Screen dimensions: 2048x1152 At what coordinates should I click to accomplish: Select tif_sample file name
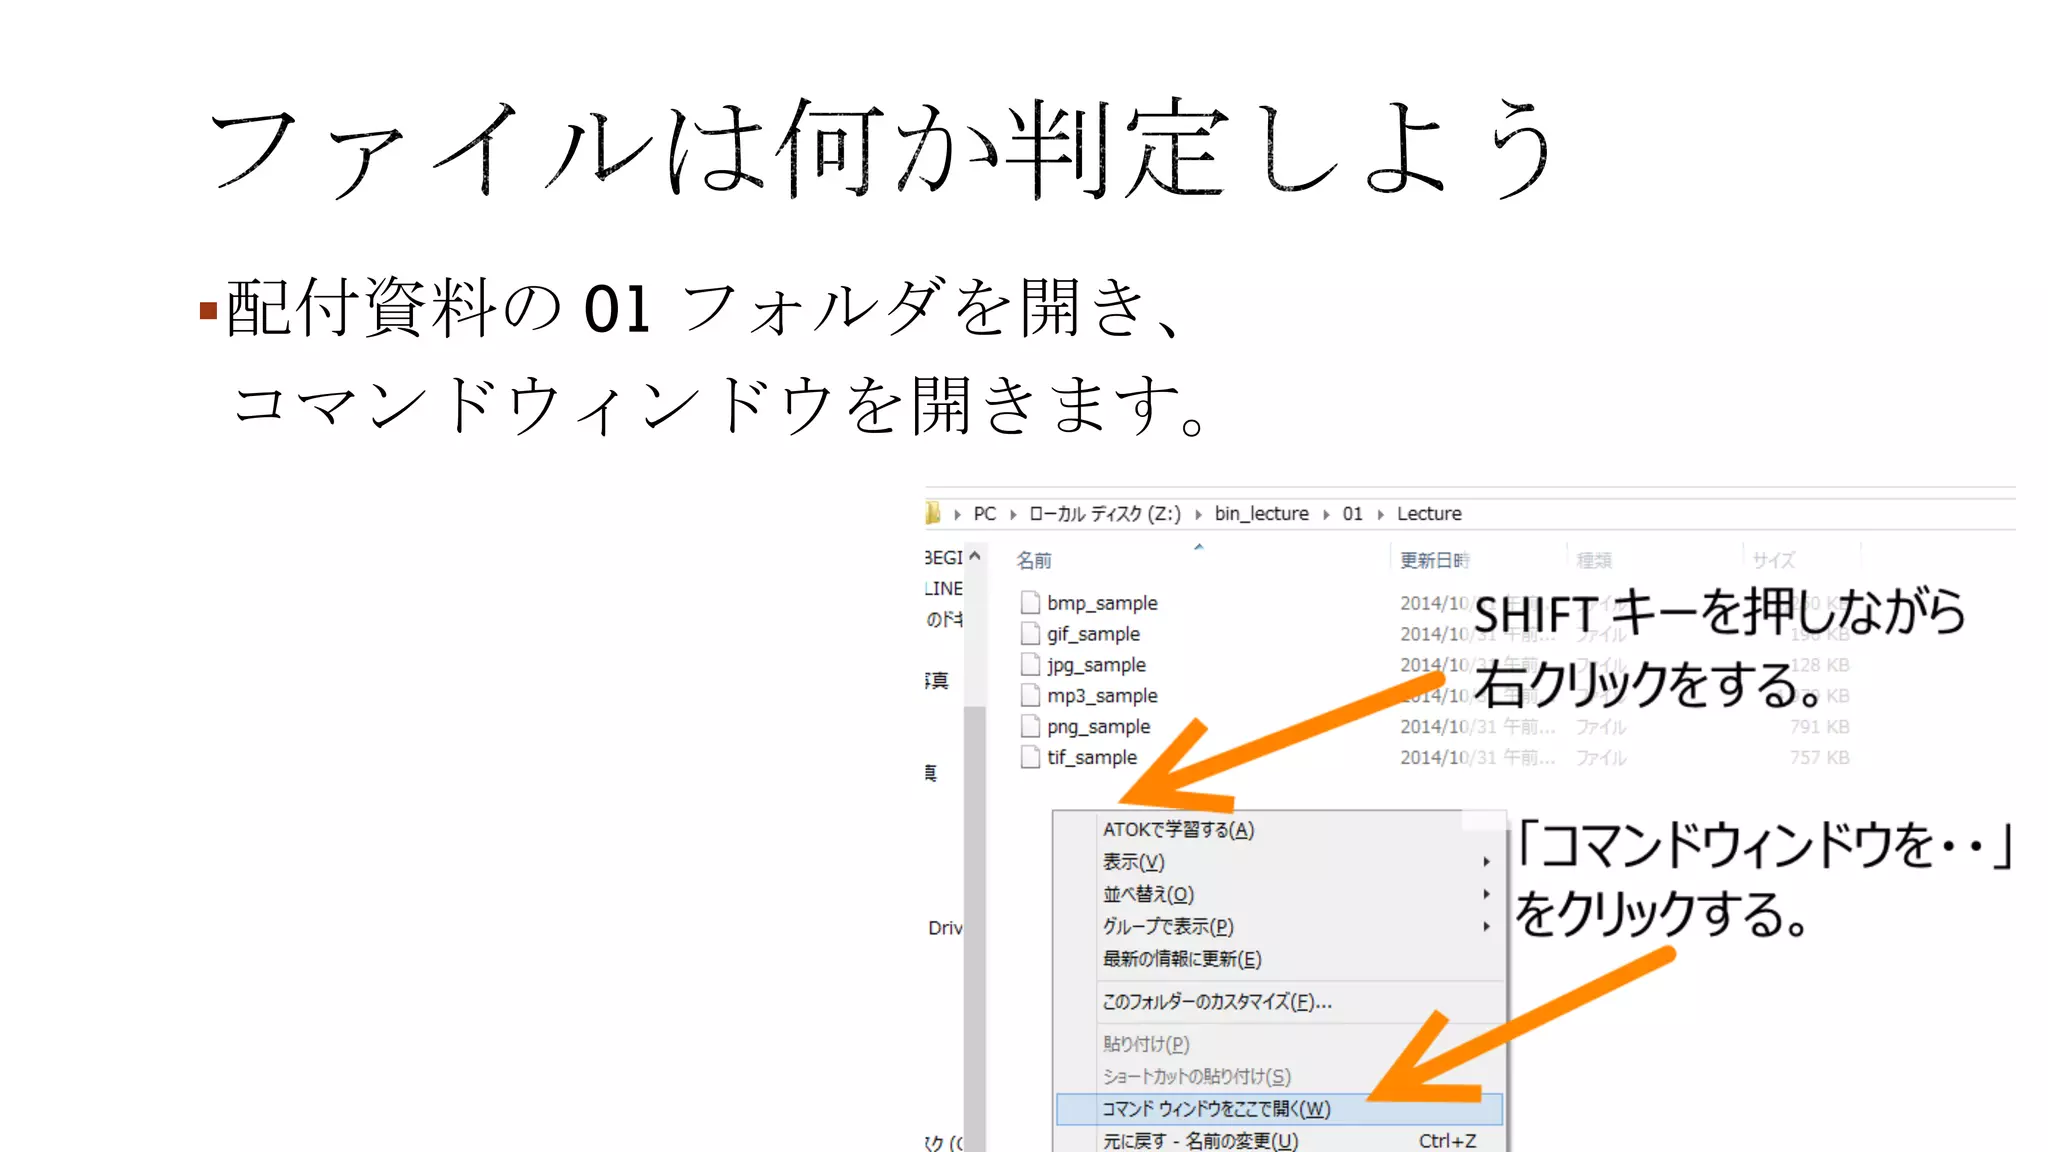point(1092,758)
